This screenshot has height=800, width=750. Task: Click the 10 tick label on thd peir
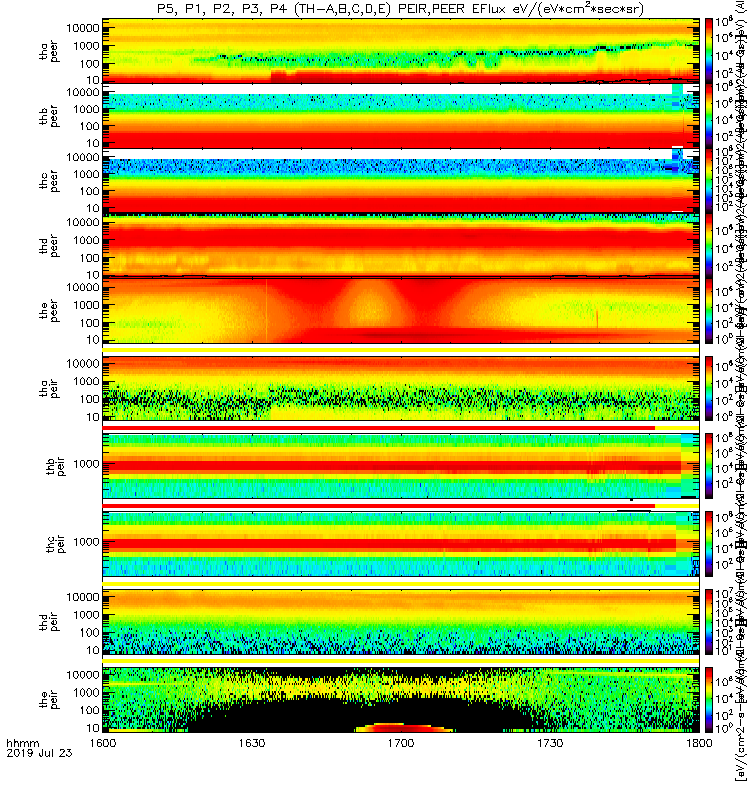[93, 650]
